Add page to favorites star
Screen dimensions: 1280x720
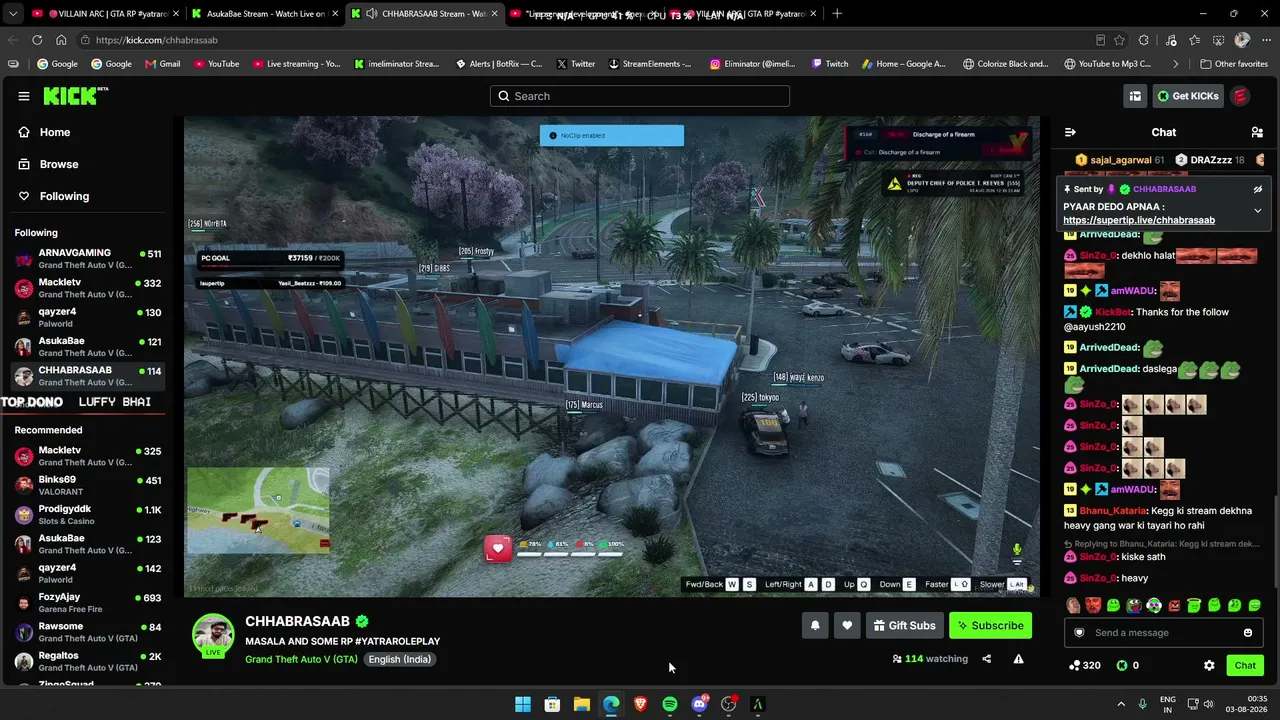(x=1119, y=40)
